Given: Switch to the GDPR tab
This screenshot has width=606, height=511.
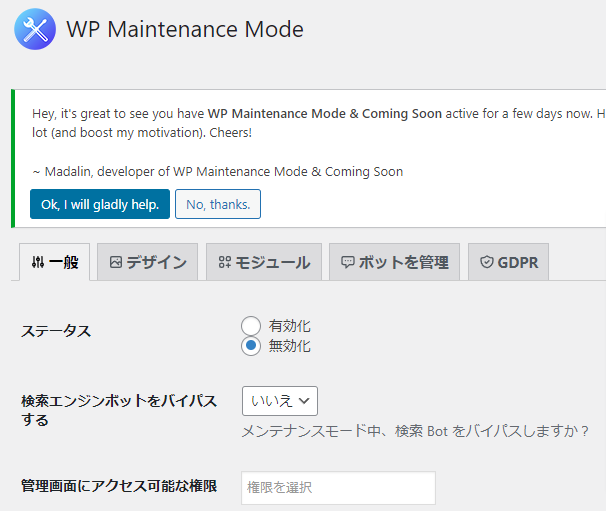Looking at the screenshot, I should click(508, 263).
